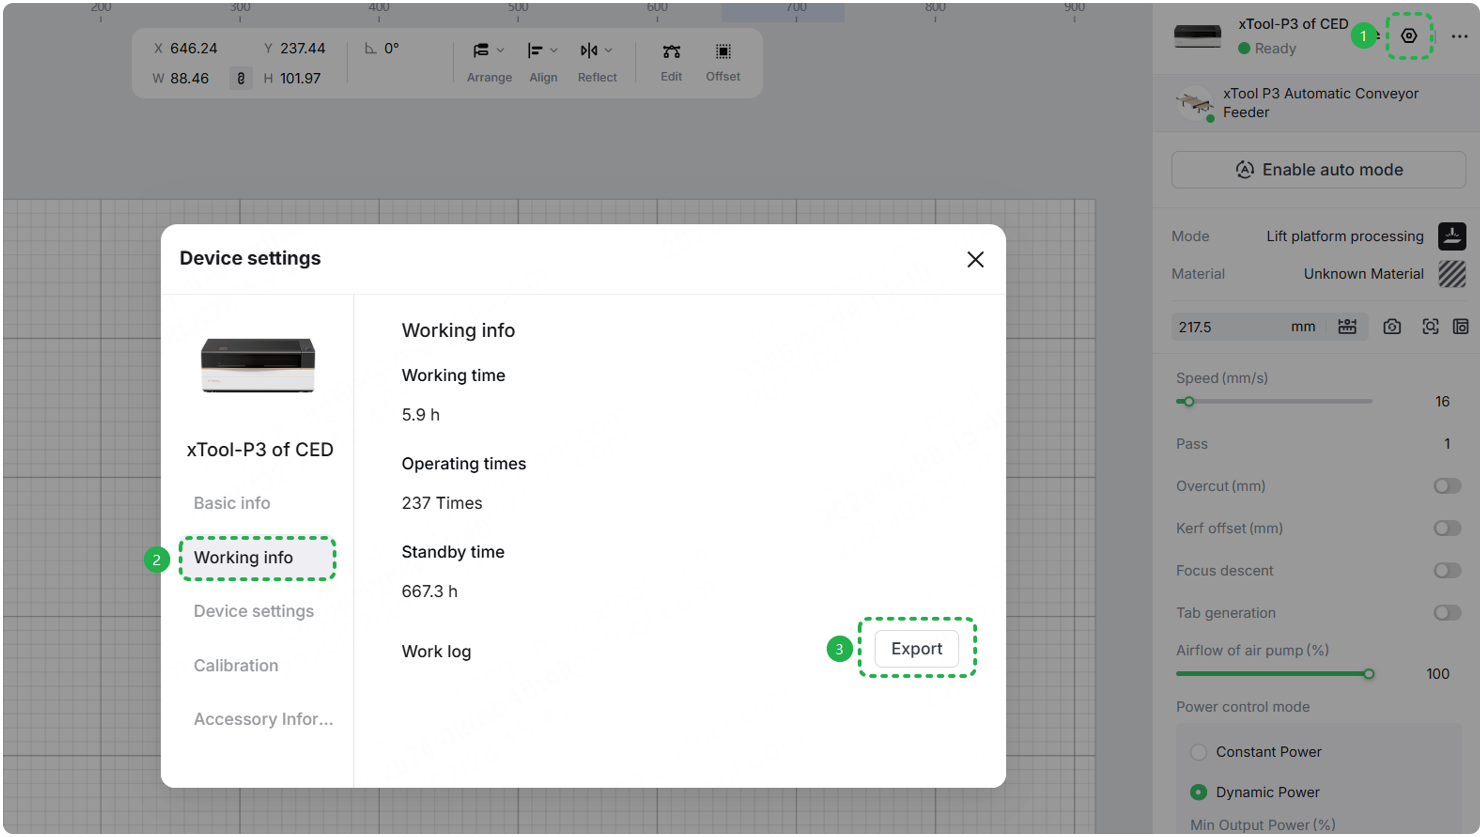
Task: Click the camera refresh icon
Action: coord(1392,327)
